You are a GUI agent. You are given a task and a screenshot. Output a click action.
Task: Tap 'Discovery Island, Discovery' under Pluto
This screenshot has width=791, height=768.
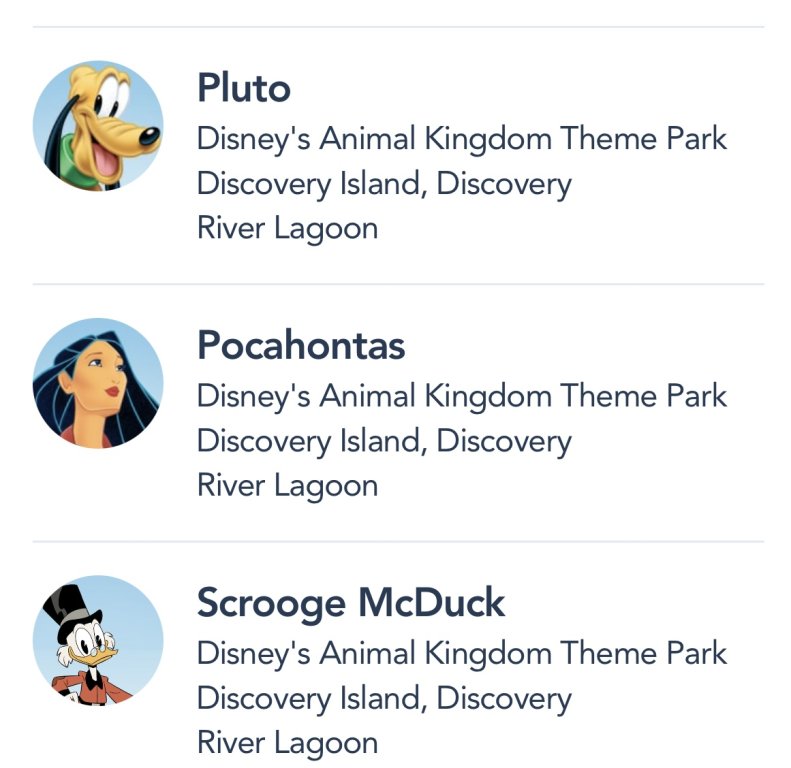(384, 184)
